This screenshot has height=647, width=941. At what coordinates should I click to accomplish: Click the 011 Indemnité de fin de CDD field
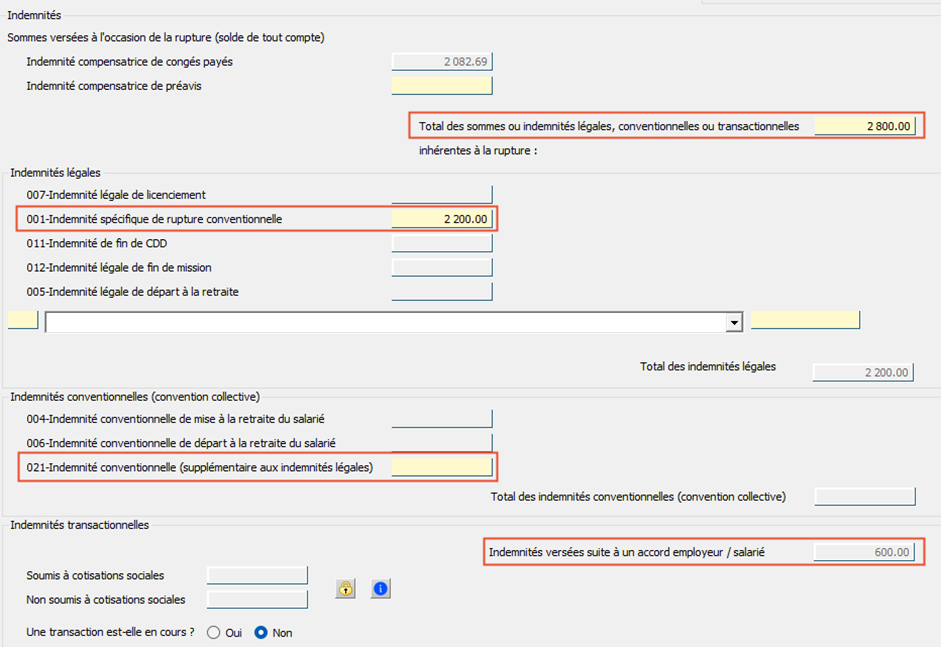[442, 243]
